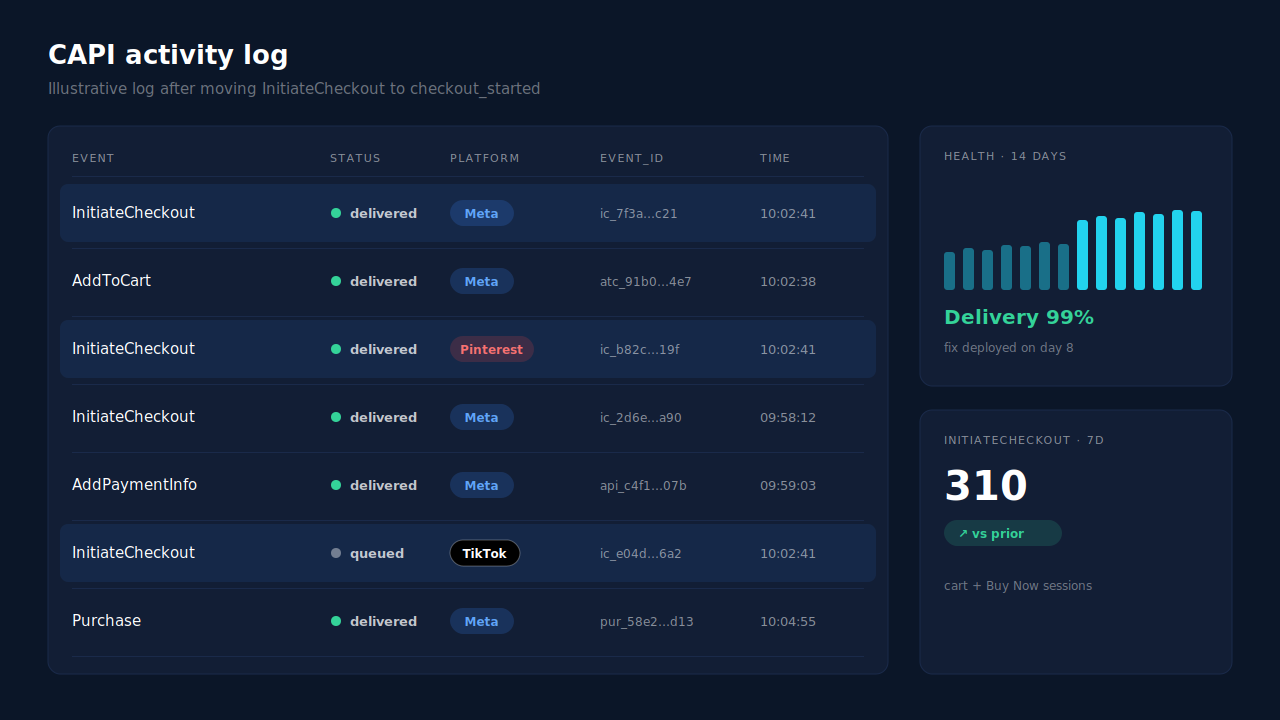Viewport: 1280px width, 720px height.
Task: Click the green status dot in the Pinterest row
Action: pos(336,349)
